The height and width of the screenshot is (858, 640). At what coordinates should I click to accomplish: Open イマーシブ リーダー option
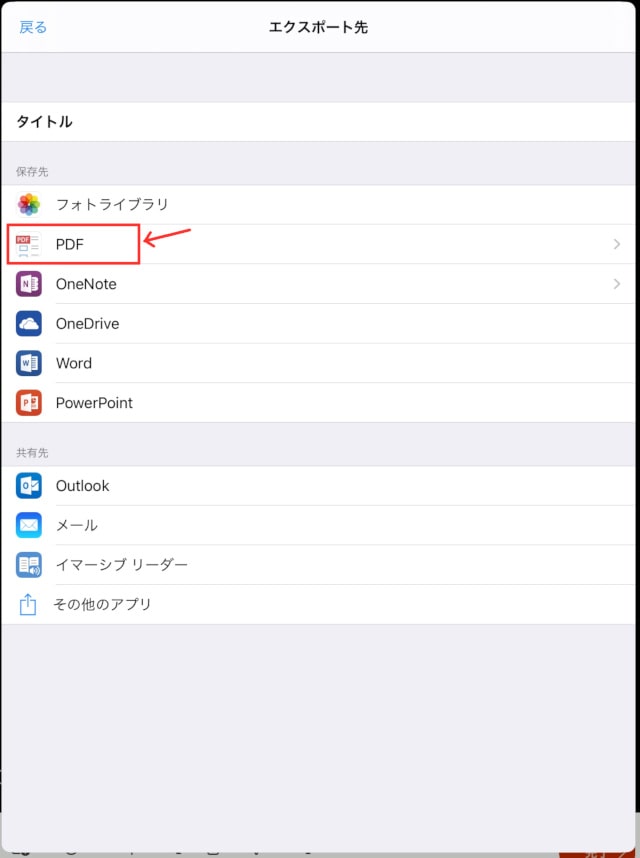121,565
